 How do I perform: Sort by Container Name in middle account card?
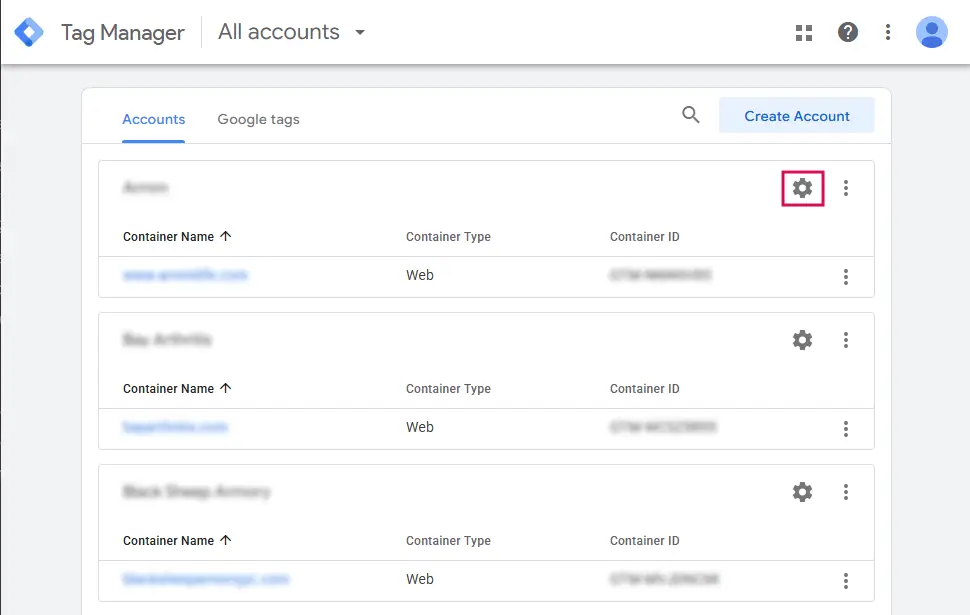point(177,389)
